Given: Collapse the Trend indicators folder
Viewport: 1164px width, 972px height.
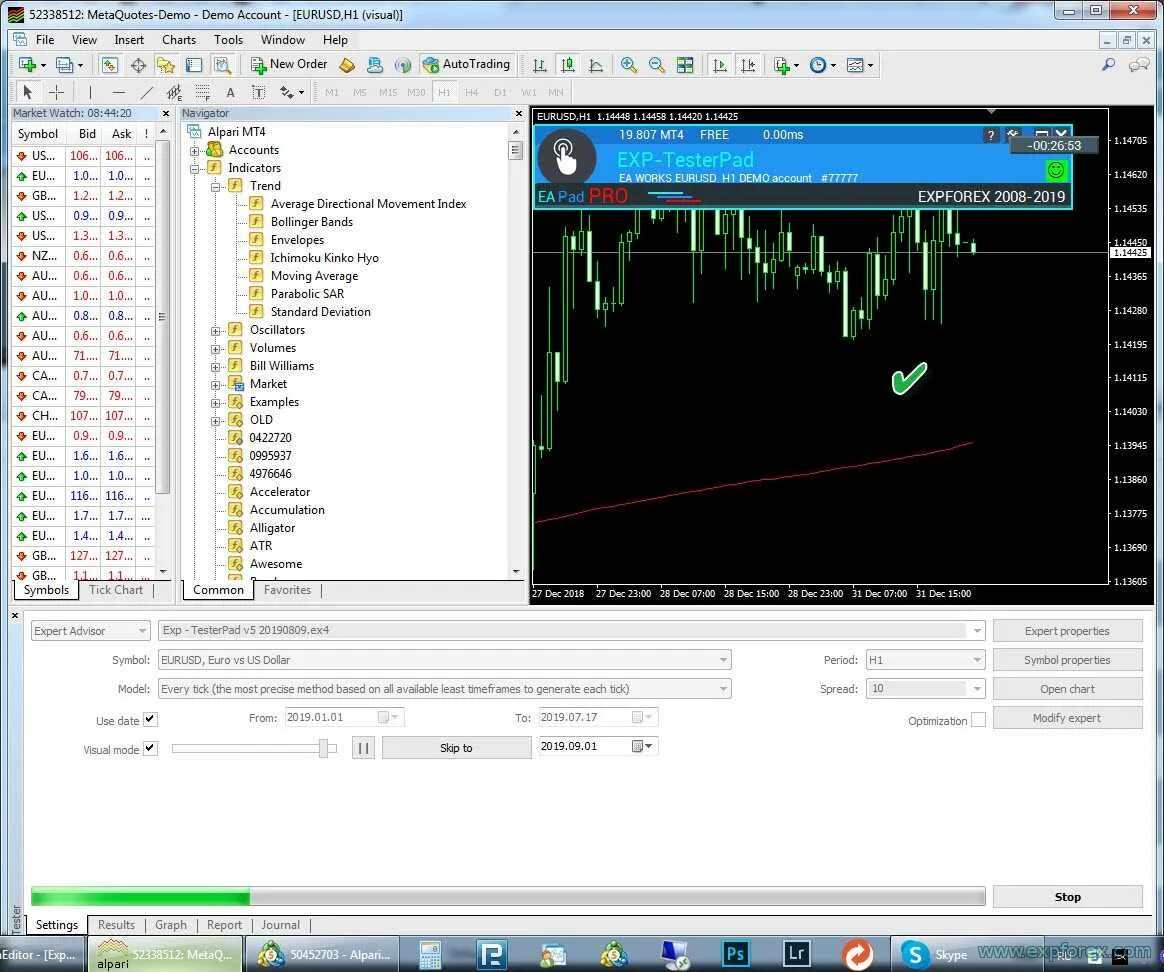Looking at the screenshot, I should pos(216,186).
